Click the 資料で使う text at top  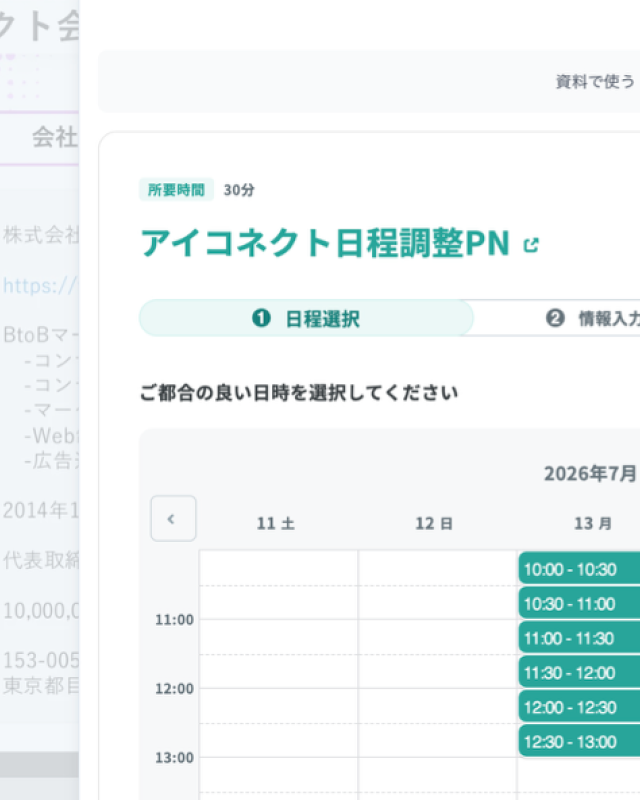tap(595, 82)
